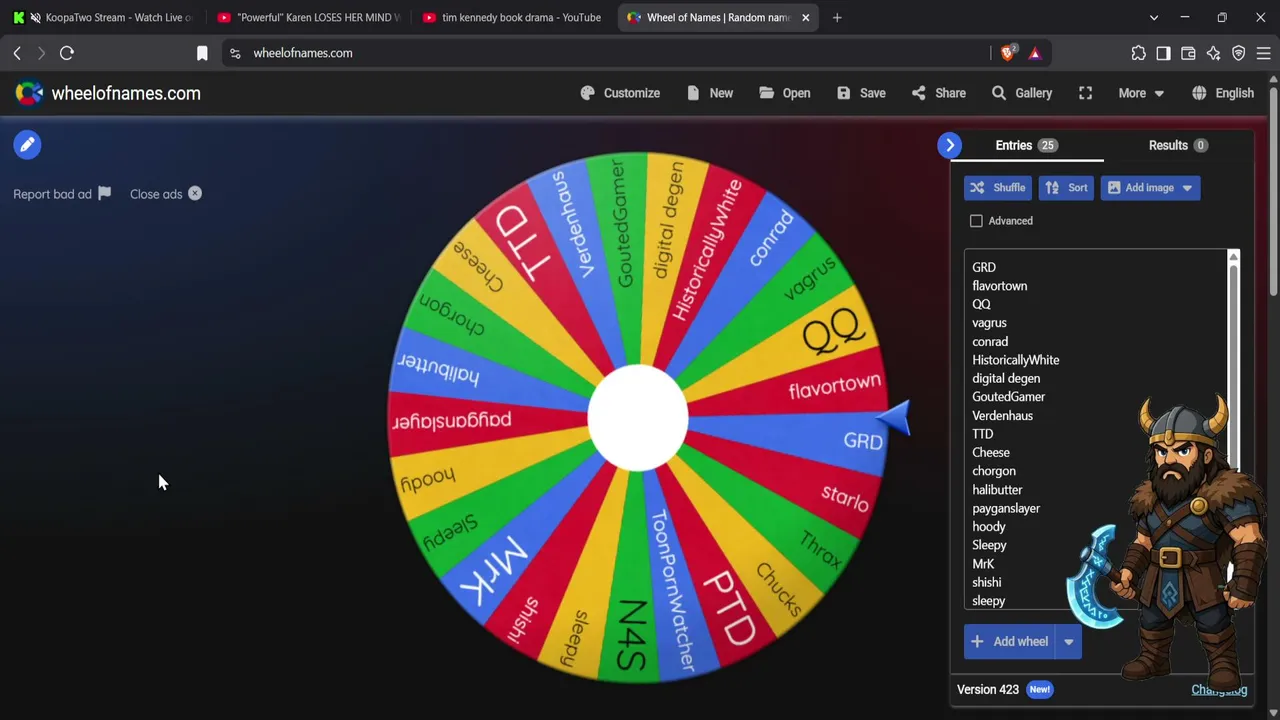Shuffle the wheel entries
This screenshot has width=1280, height=720.
point(998,188)
